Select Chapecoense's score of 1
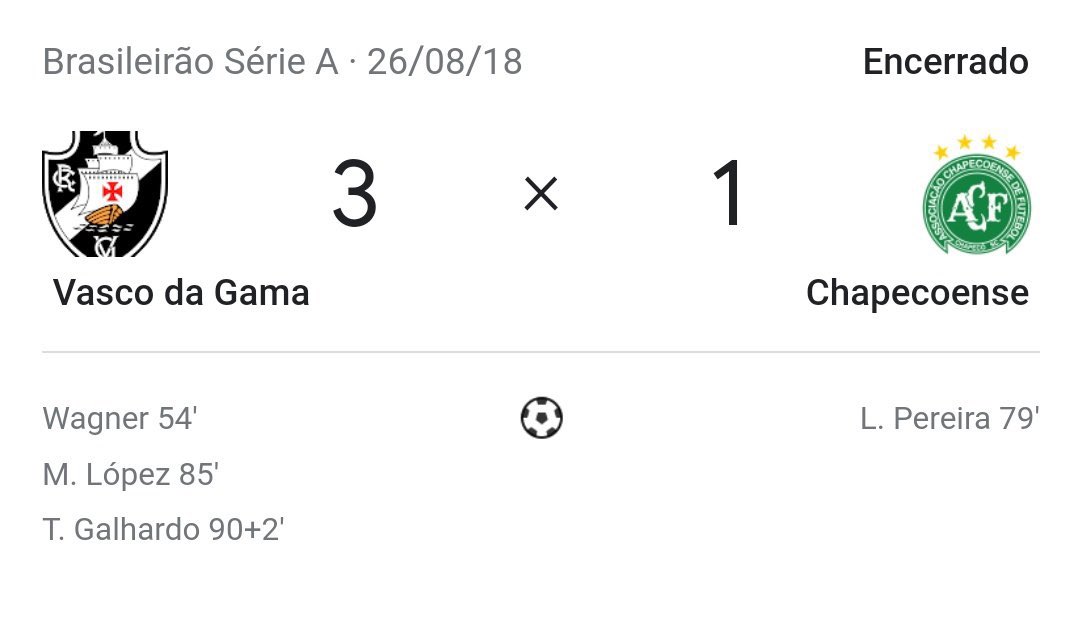Image resolution: width=1080 pixels, height=617 pixels. point(727,194)
